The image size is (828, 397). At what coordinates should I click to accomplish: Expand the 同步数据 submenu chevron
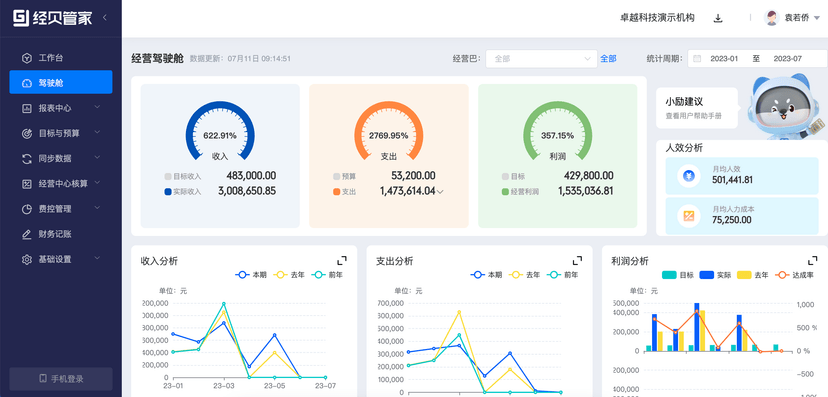[97, 157]
